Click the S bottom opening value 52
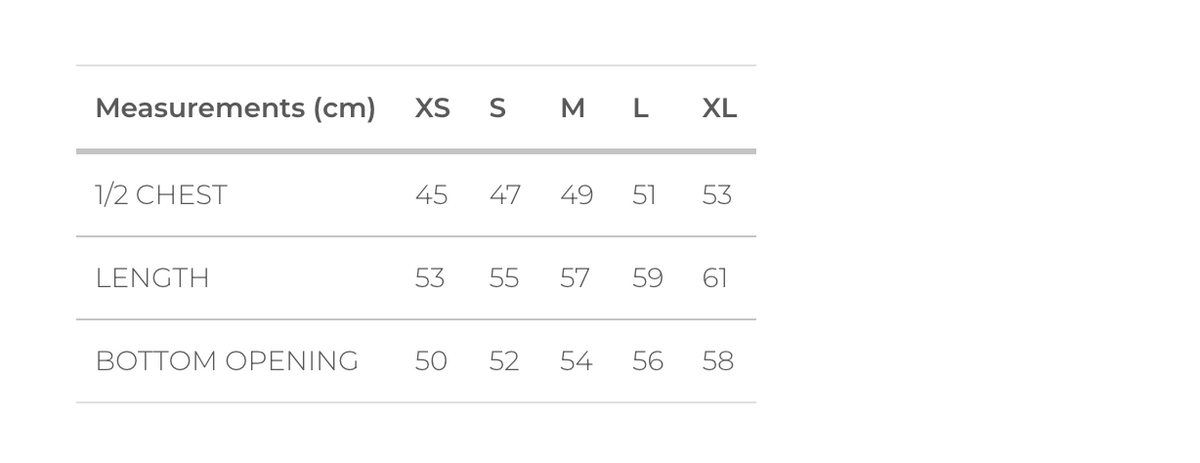The image size is (1200, 463). pos(504,361)
